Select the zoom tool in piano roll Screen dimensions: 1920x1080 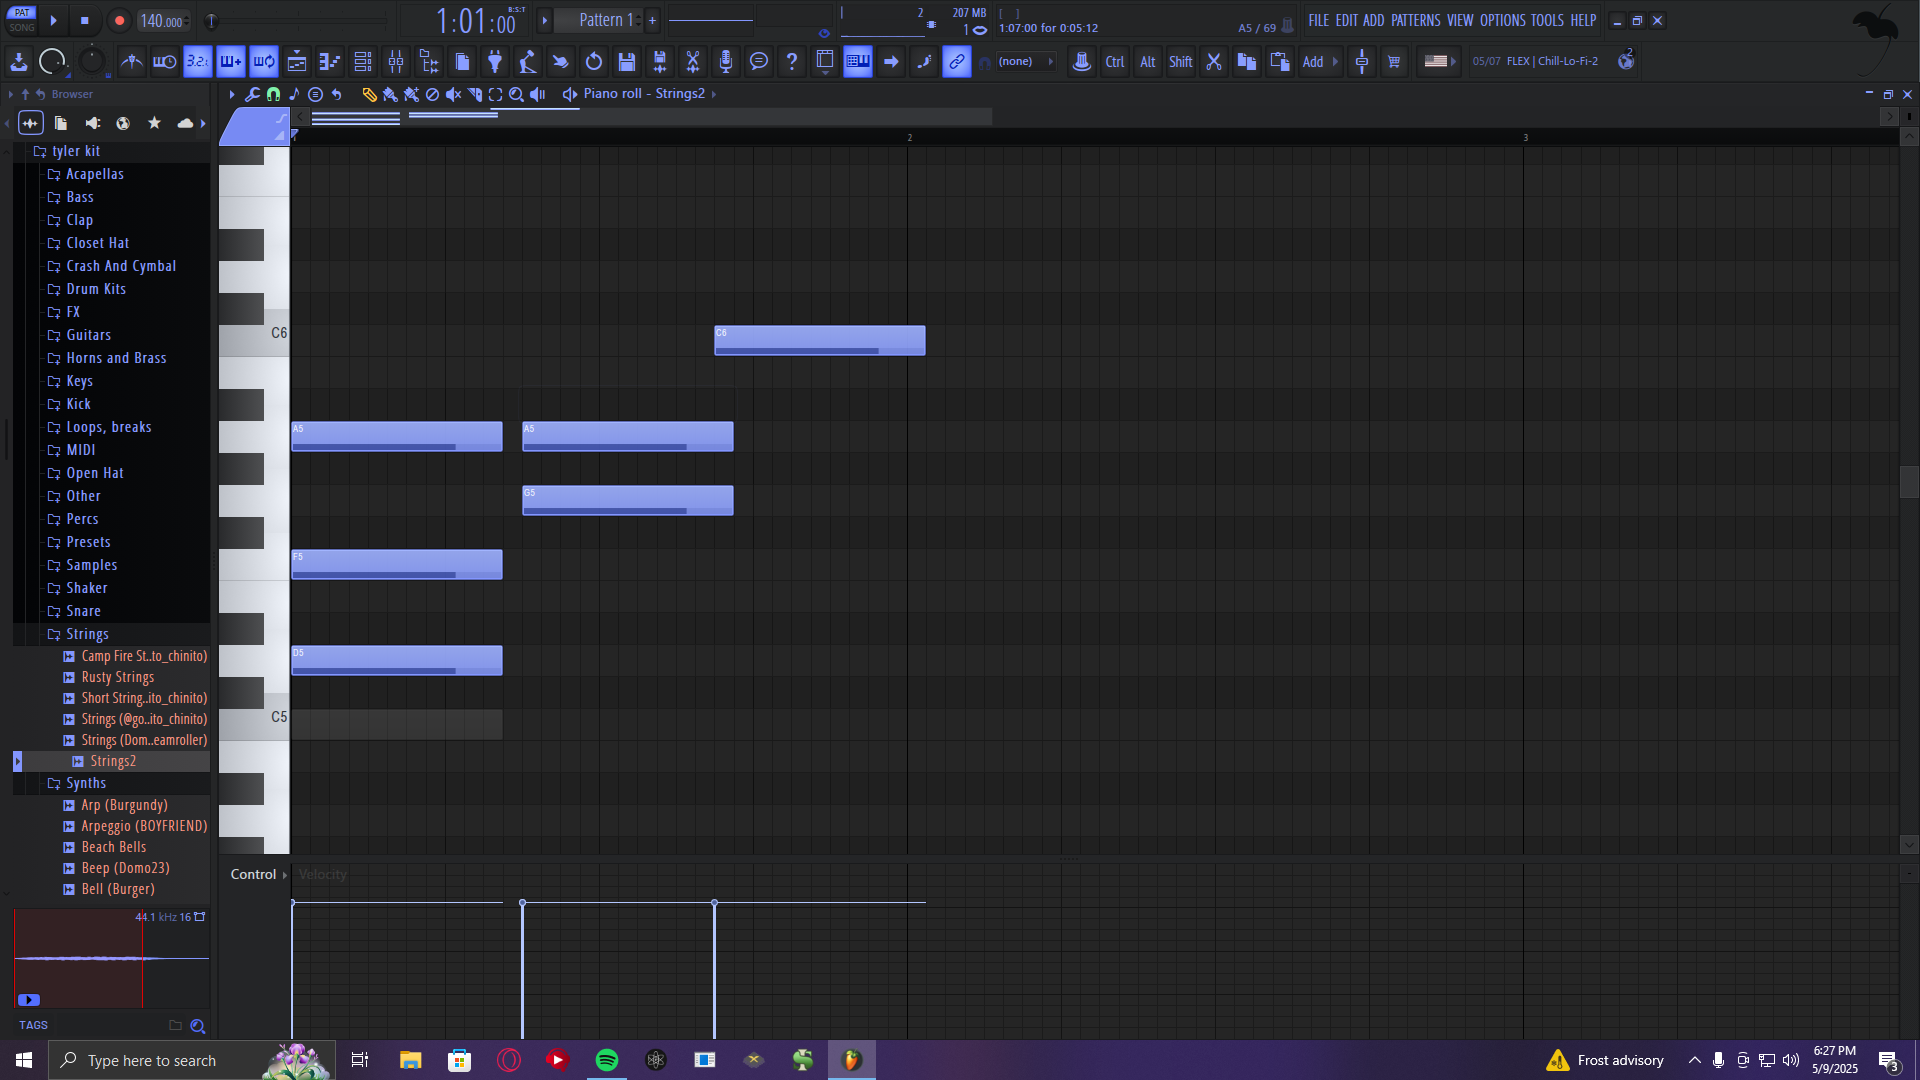516,94
